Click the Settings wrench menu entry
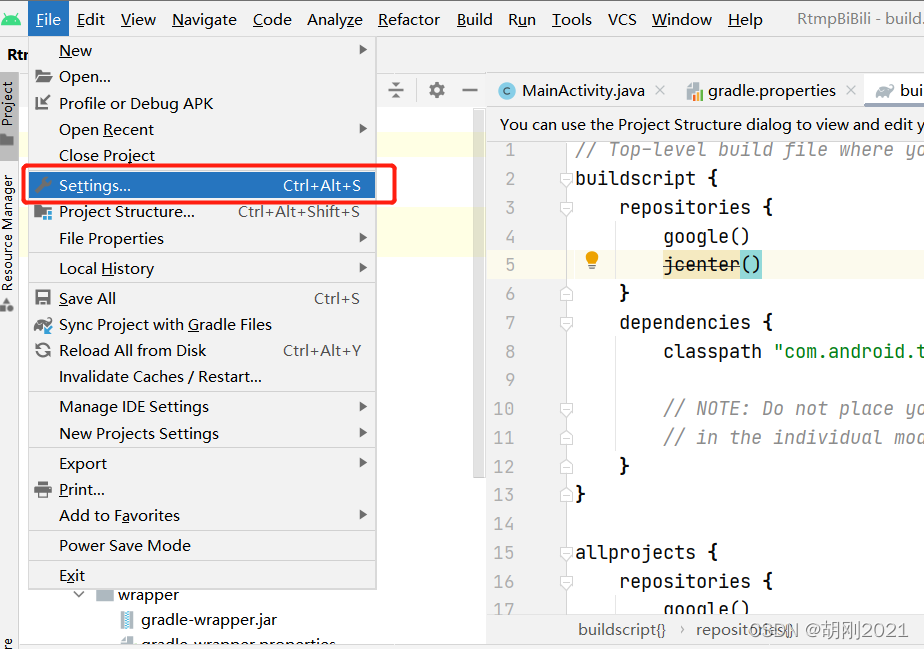Screen dimensions: 924x649 (x=95, y=186)
